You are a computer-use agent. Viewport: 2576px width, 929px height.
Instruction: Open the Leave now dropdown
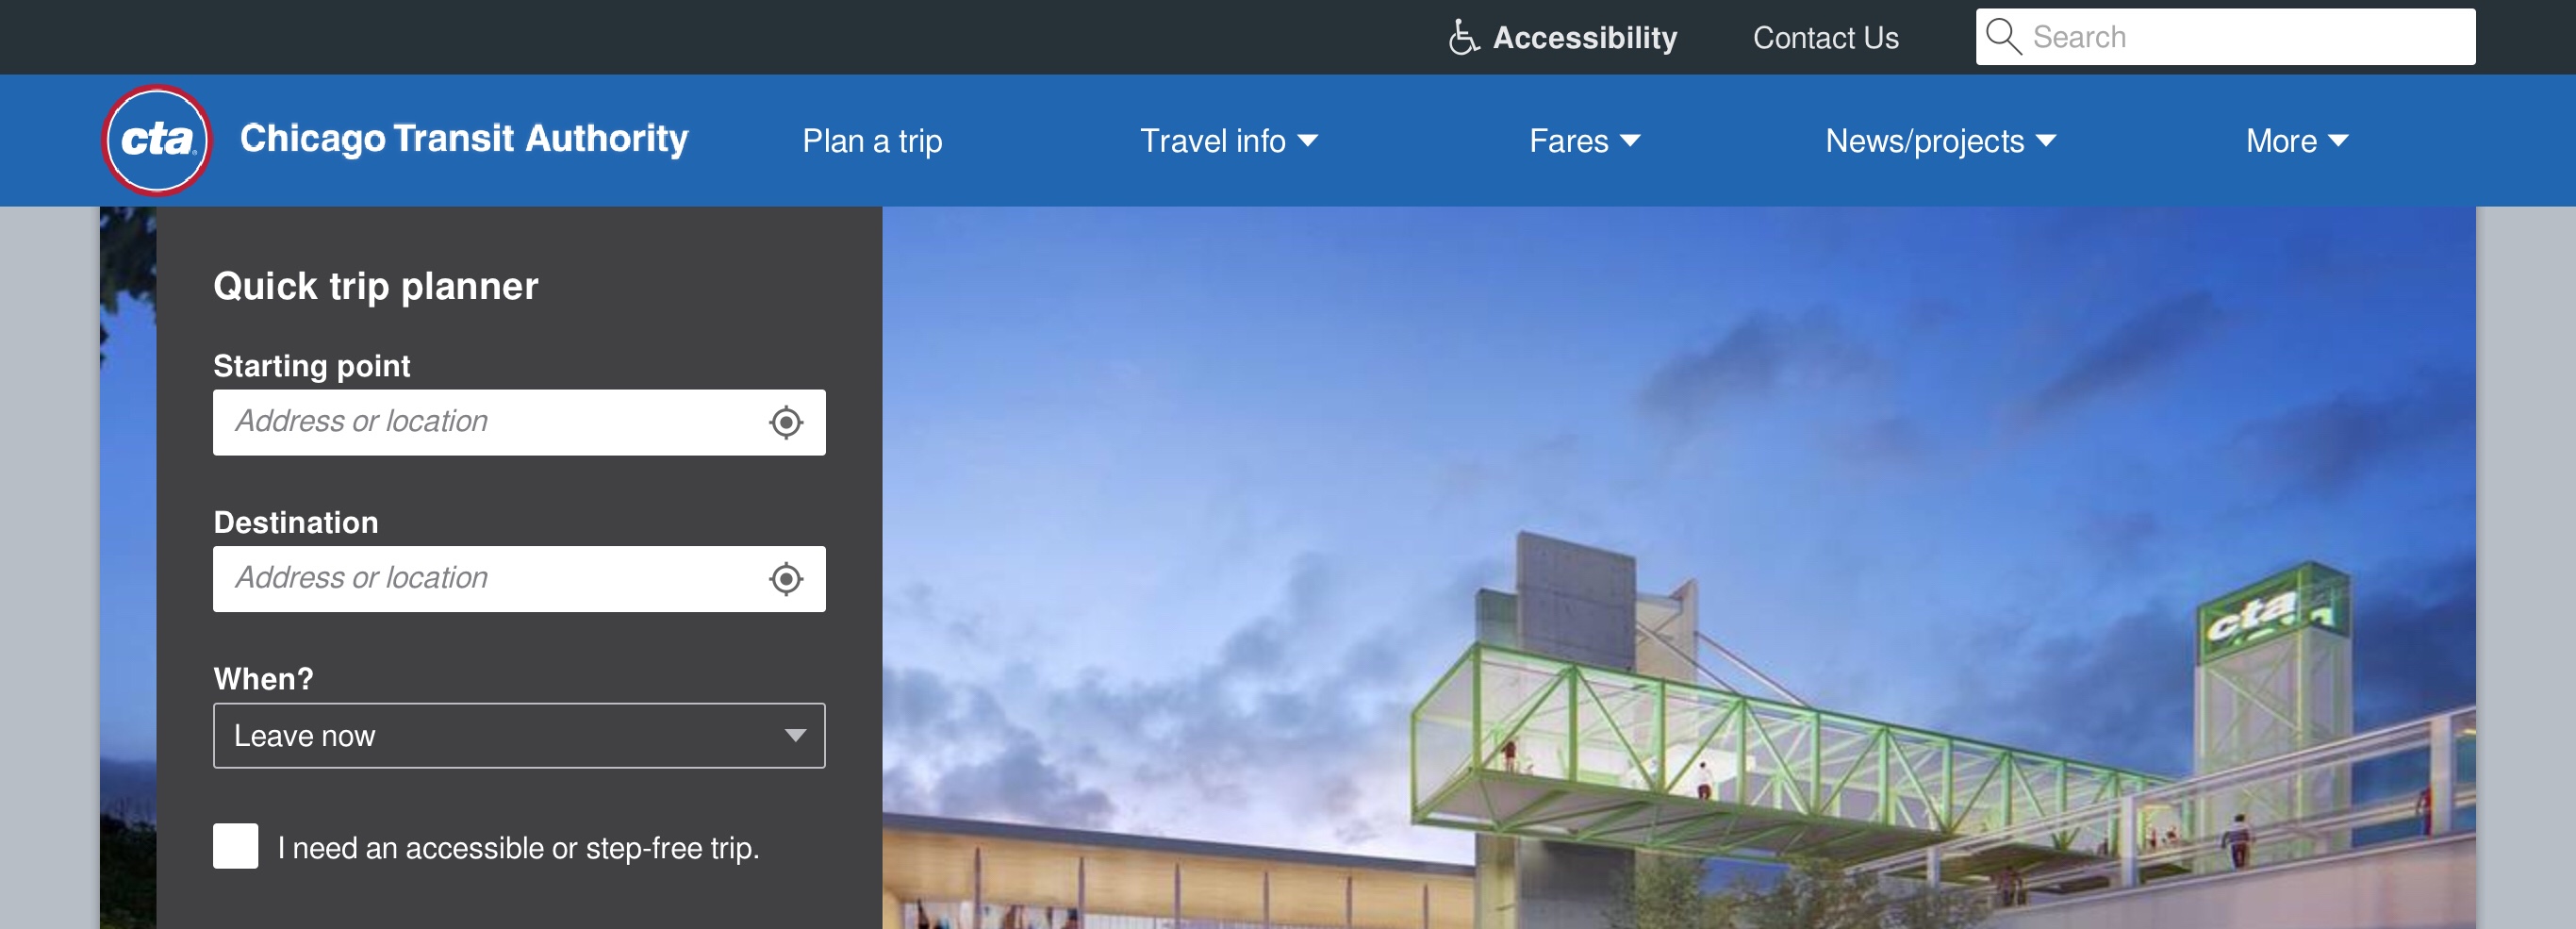[519, 736]
